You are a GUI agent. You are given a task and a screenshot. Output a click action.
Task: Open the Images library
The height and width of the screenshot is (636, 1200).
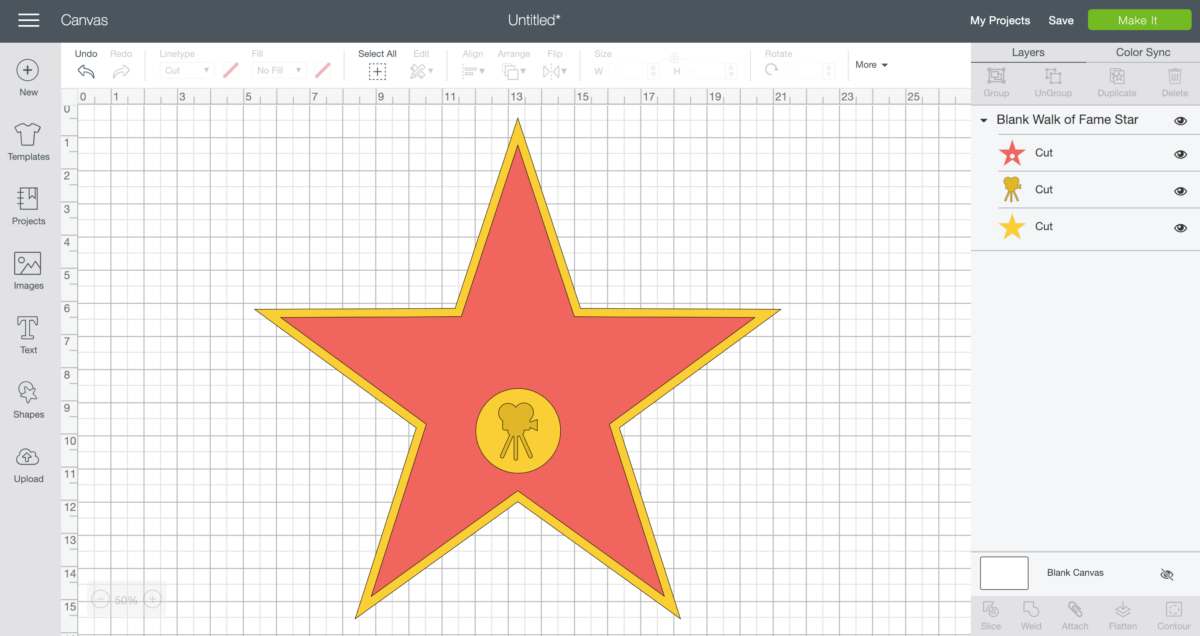click(28, 271)
